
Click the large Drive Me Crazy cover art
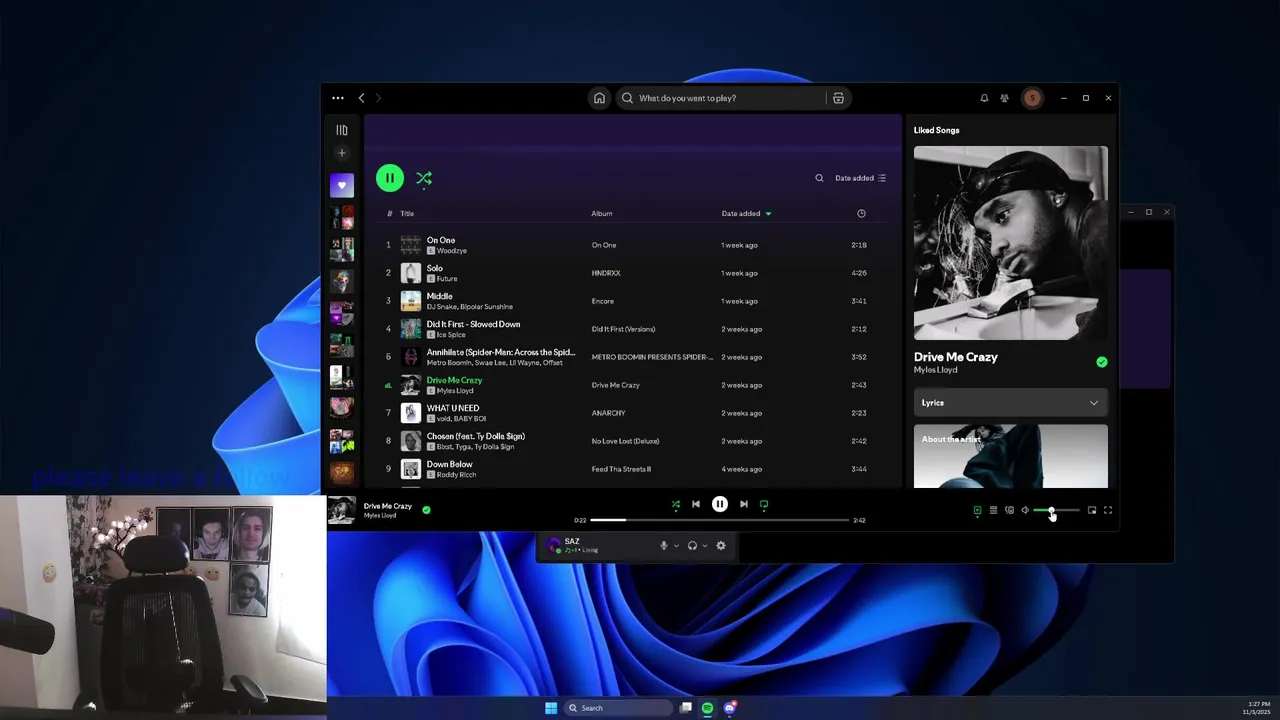pyautogui.click(x=1010, y=243)
